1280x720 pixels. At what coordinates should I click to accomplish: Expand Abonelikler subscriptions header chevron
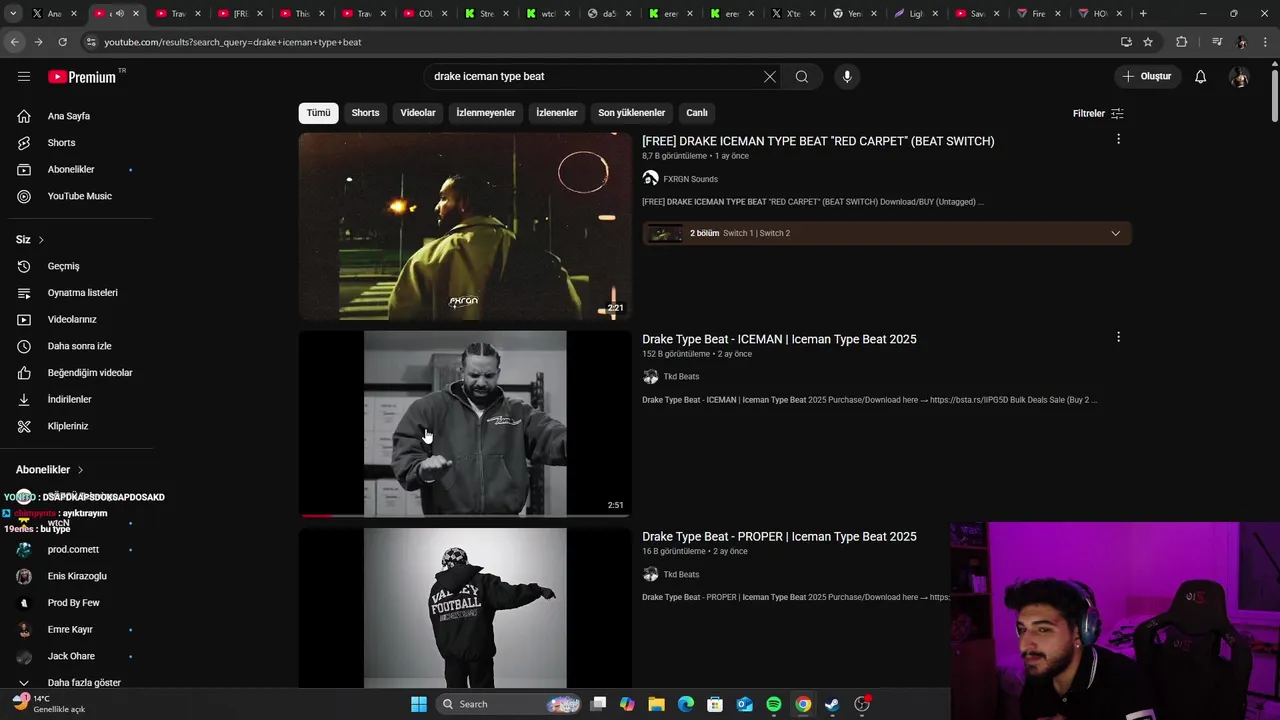81,470
